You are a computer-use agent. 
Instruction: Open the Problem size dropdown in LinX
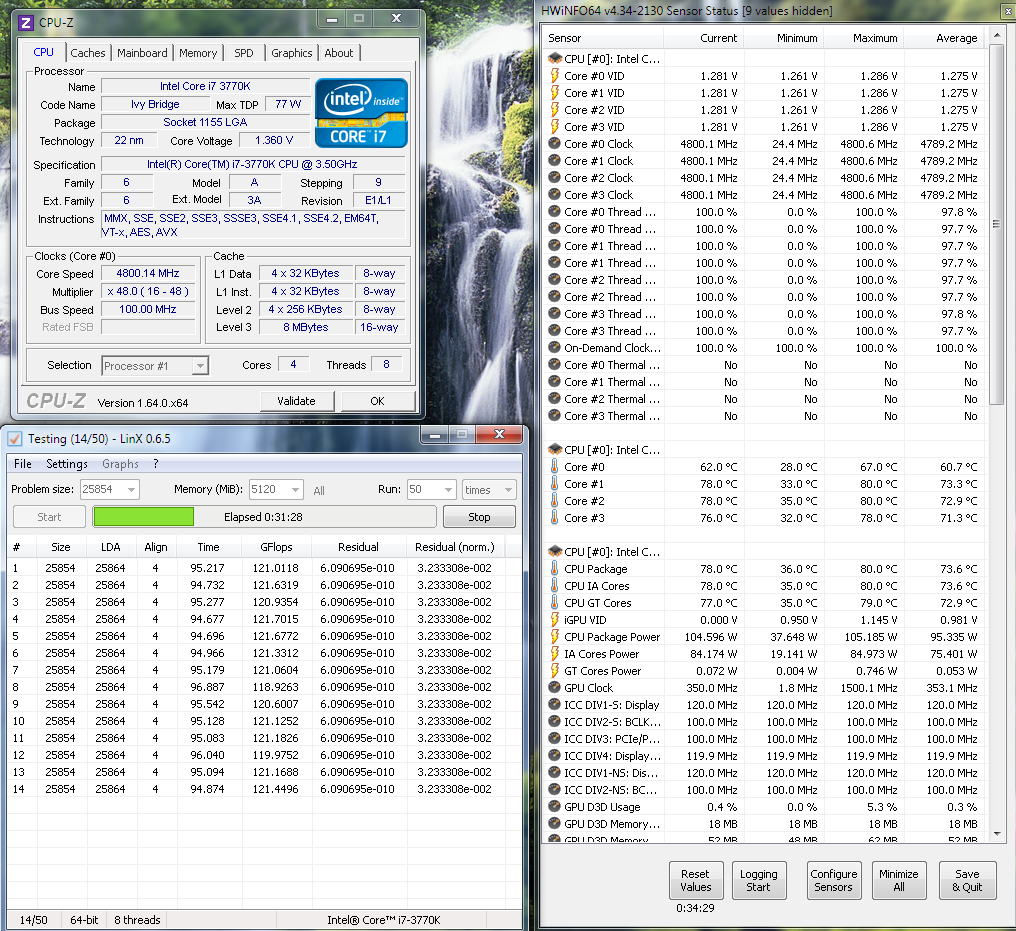pos(132,490)
